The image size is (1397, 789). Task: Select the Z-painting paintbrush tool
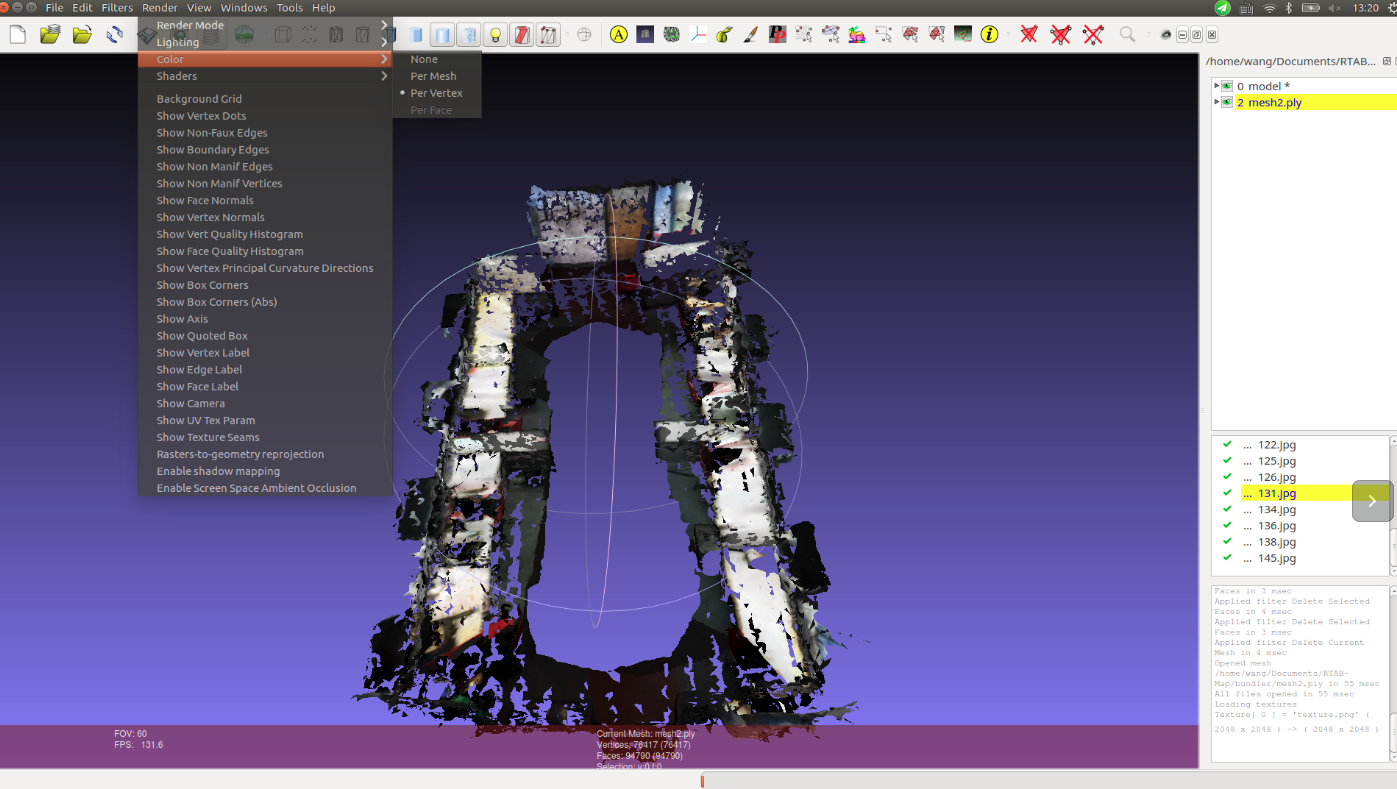coord(750,35)
